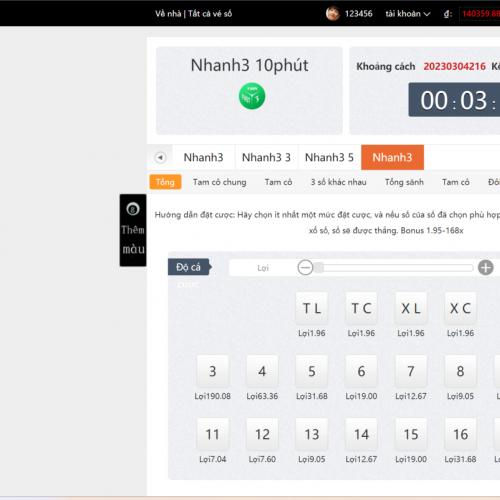
Task: Select the number 14 bet tile
Action: (361, 434)
